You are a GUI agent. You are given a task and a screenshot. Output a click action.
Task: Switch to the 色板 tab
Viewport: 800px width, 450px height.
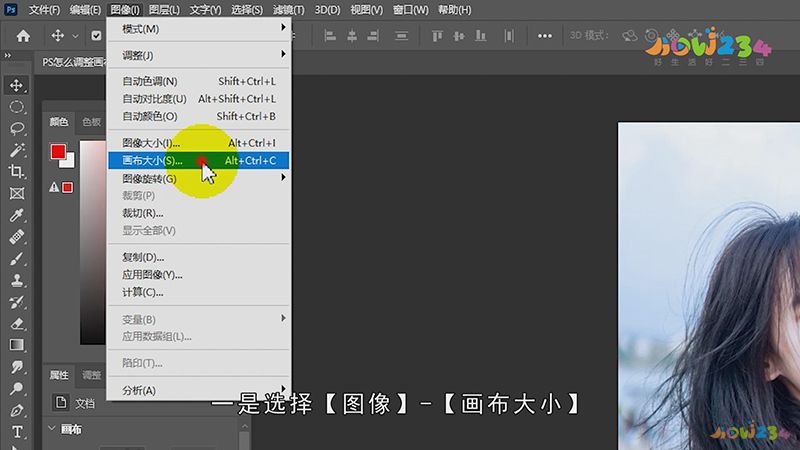click(91, 121)
